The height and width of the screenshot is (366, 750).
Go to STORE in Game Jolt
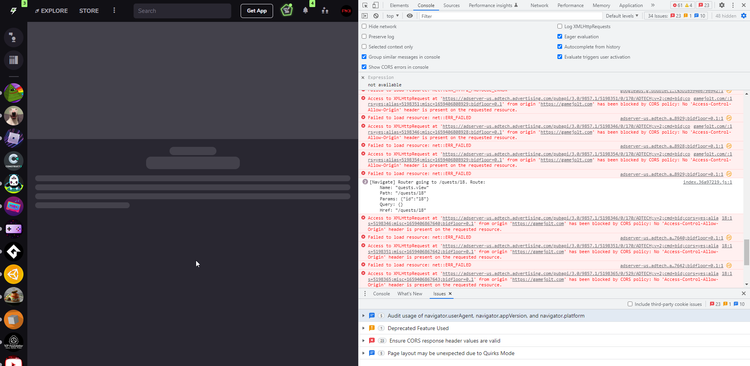[89, 11]
